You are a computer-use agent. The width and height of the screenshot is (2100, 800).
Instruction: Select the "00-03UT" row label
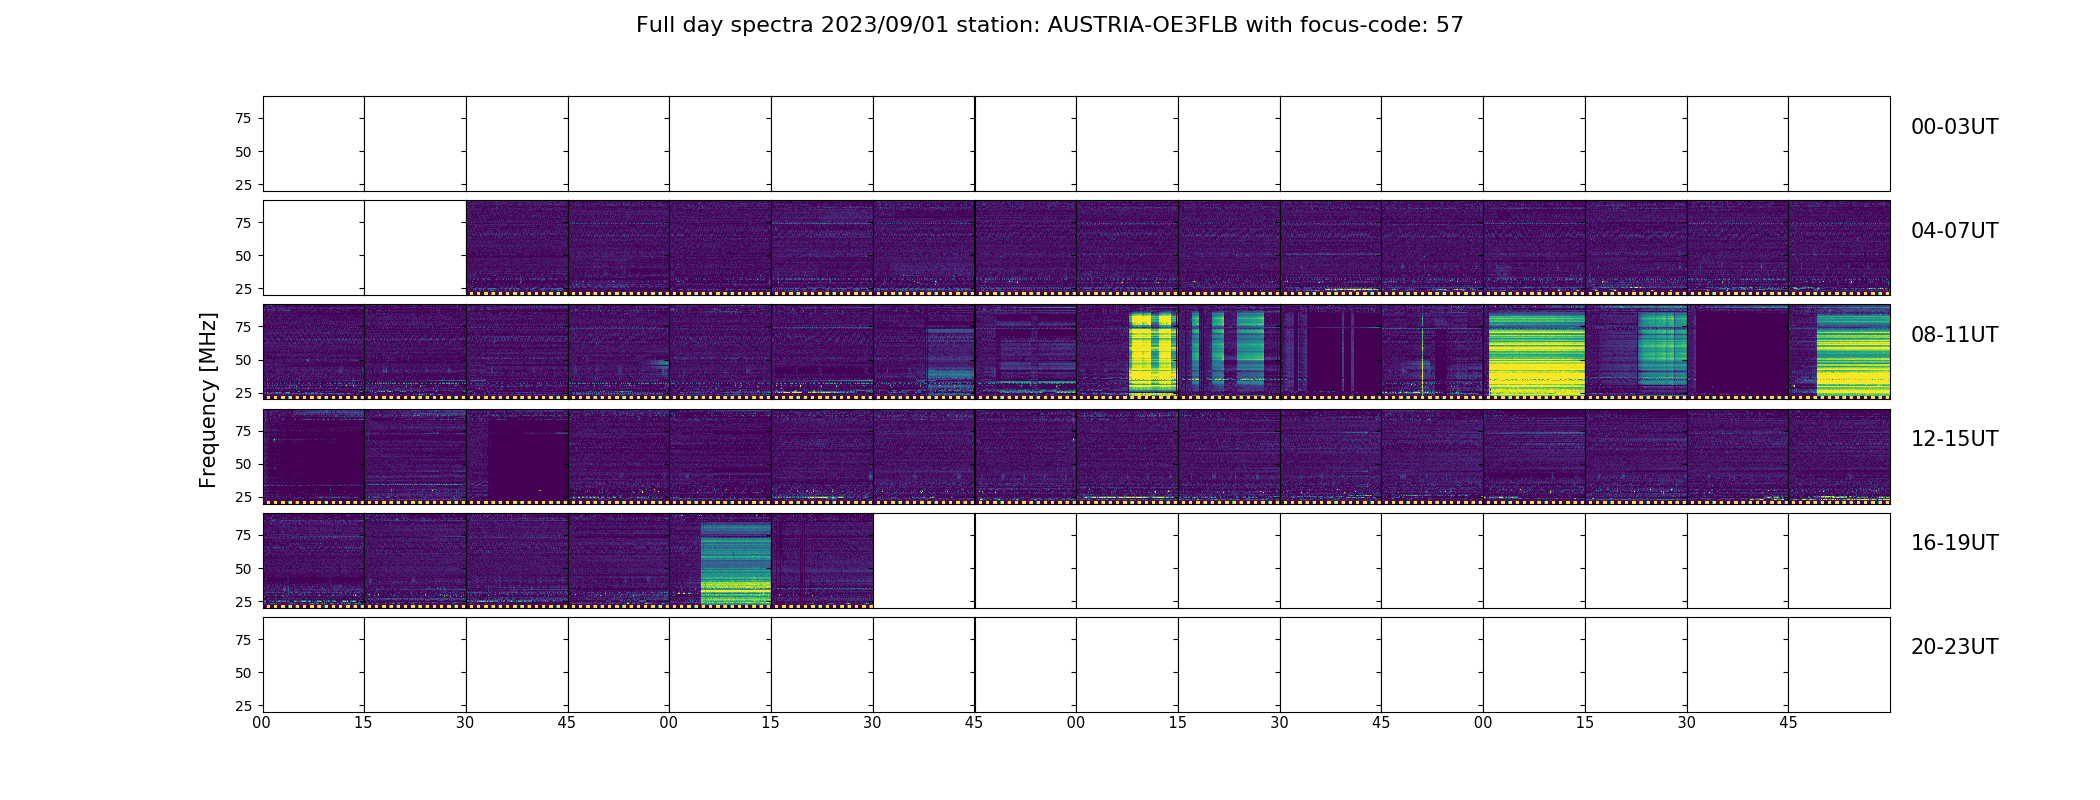tap(1954, 127)
